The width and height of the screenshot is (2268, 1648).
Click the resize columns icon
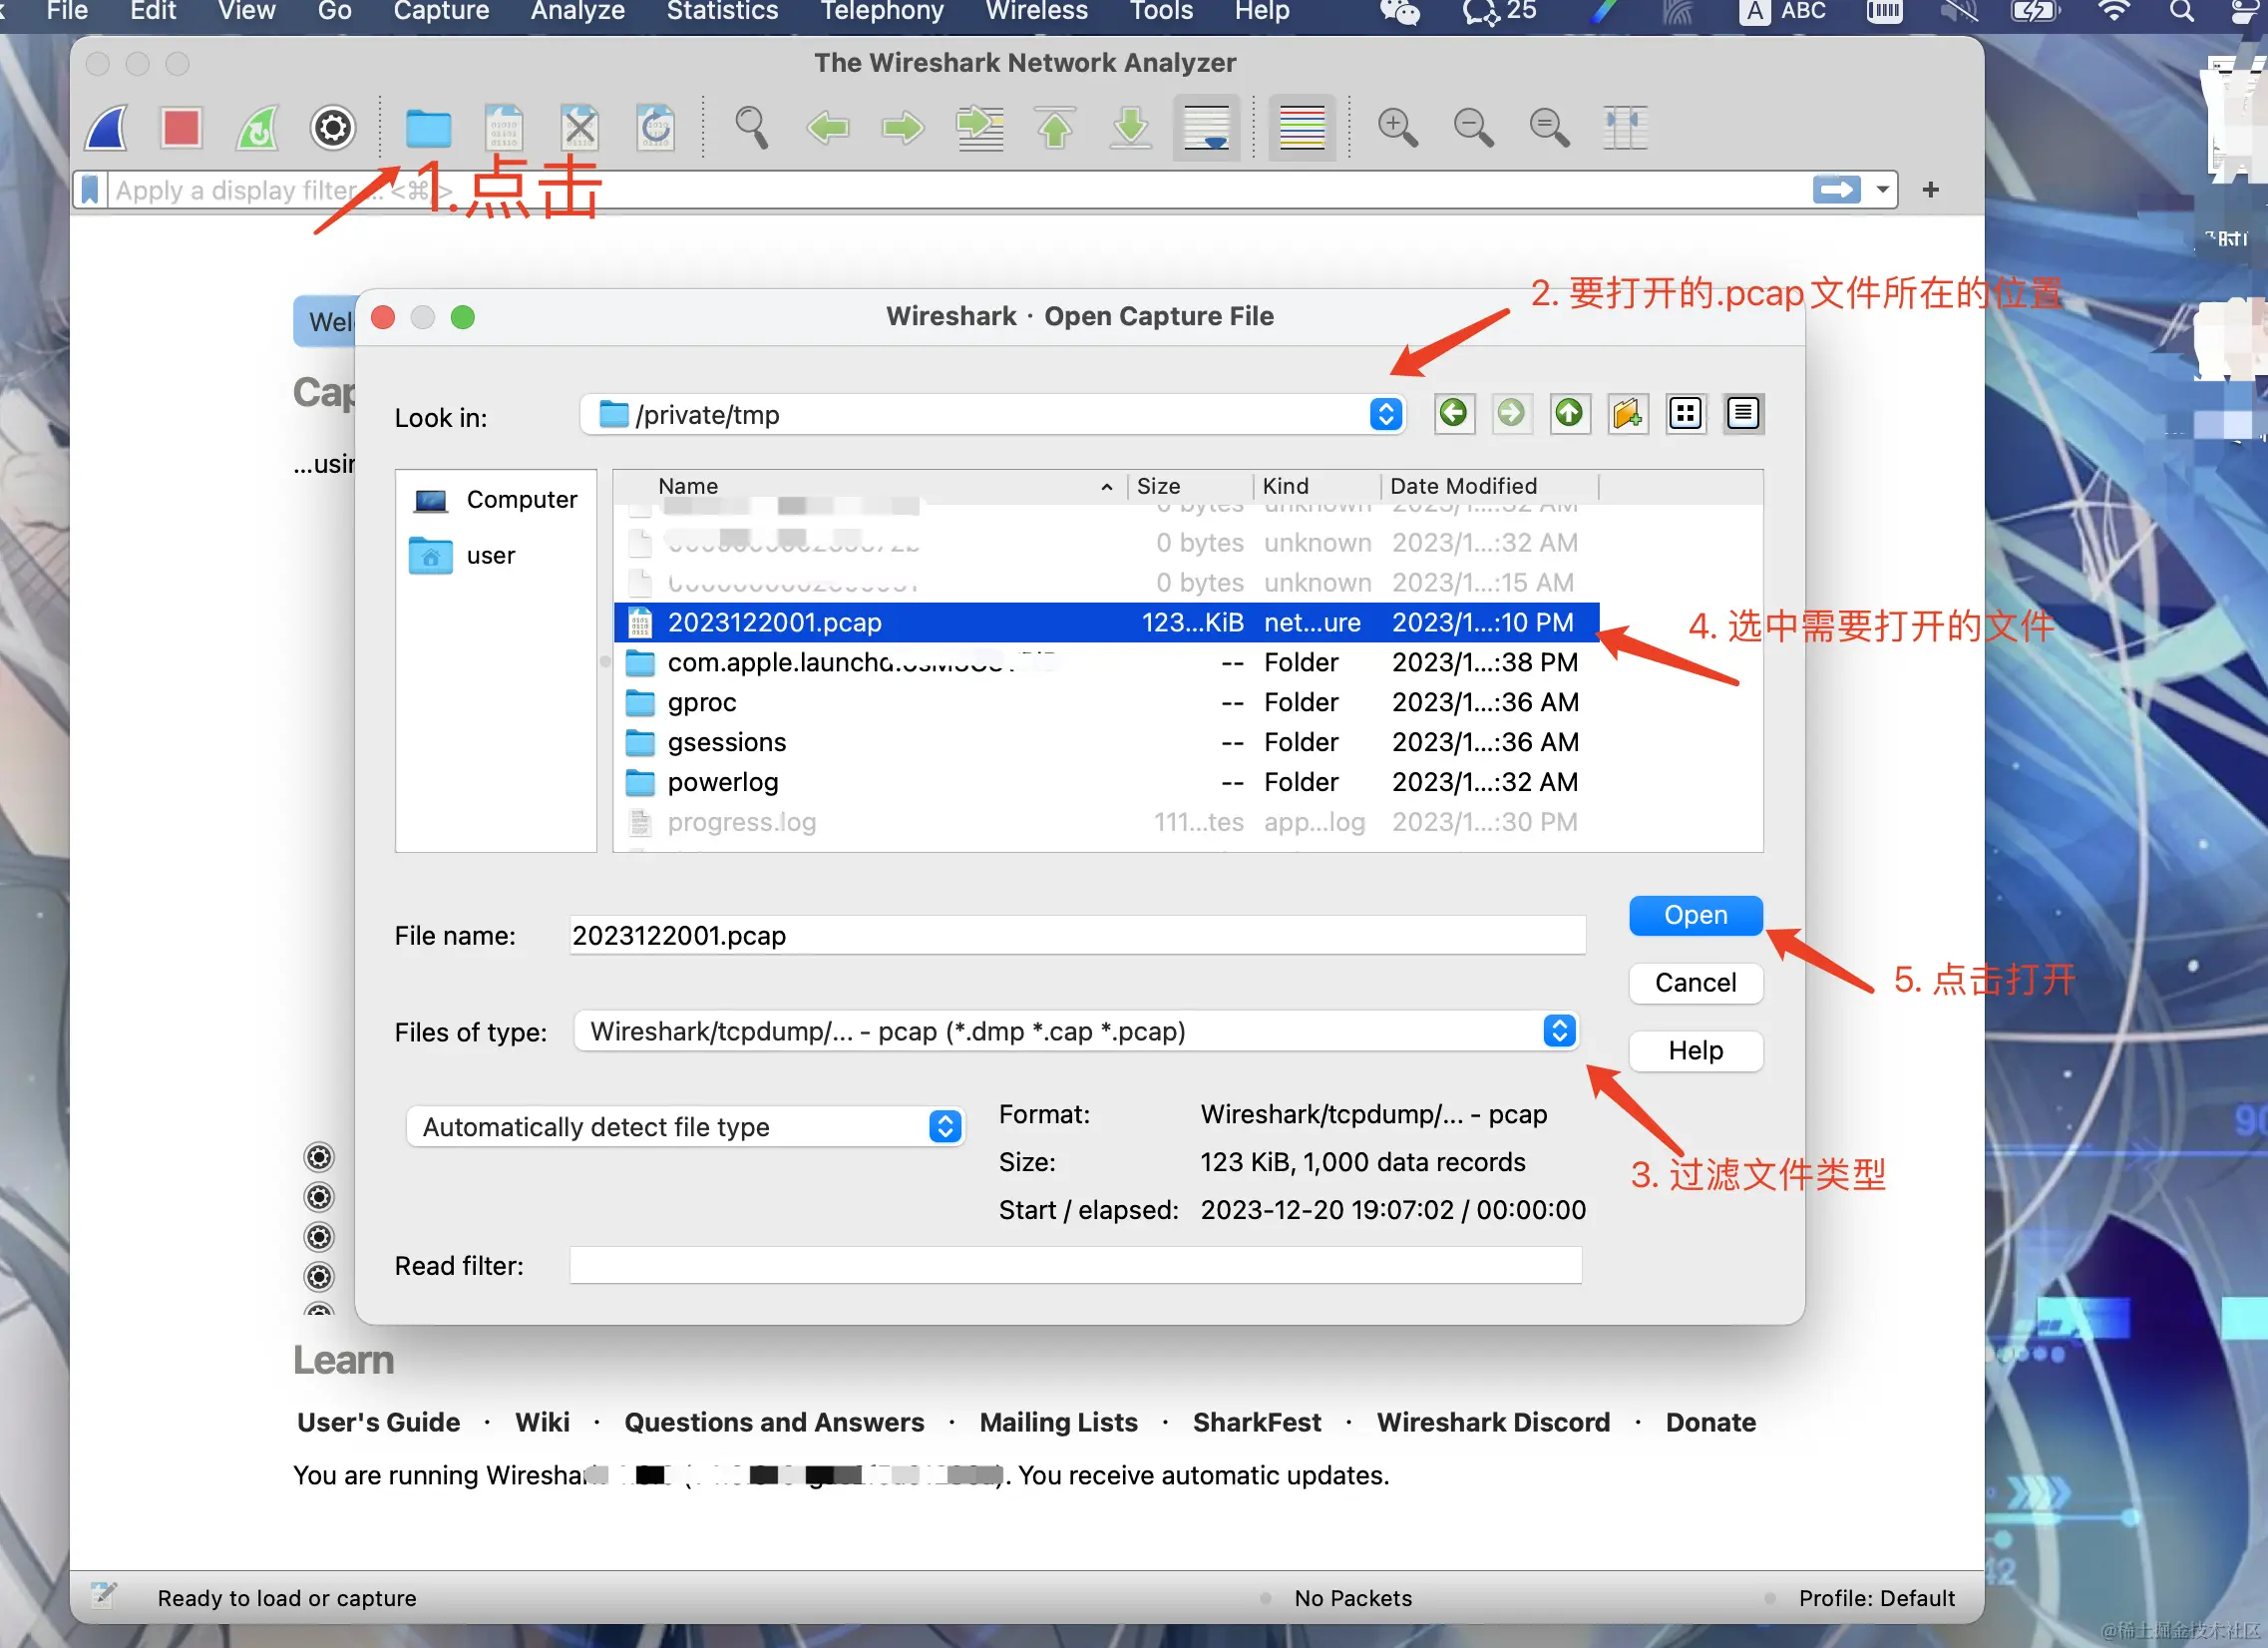click(1624, 128)
